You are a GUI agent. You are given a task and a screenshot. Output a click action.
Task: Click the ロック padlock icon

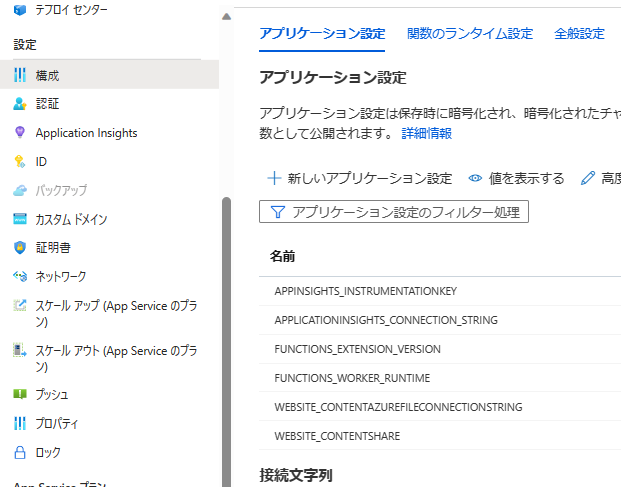(20, 452)
